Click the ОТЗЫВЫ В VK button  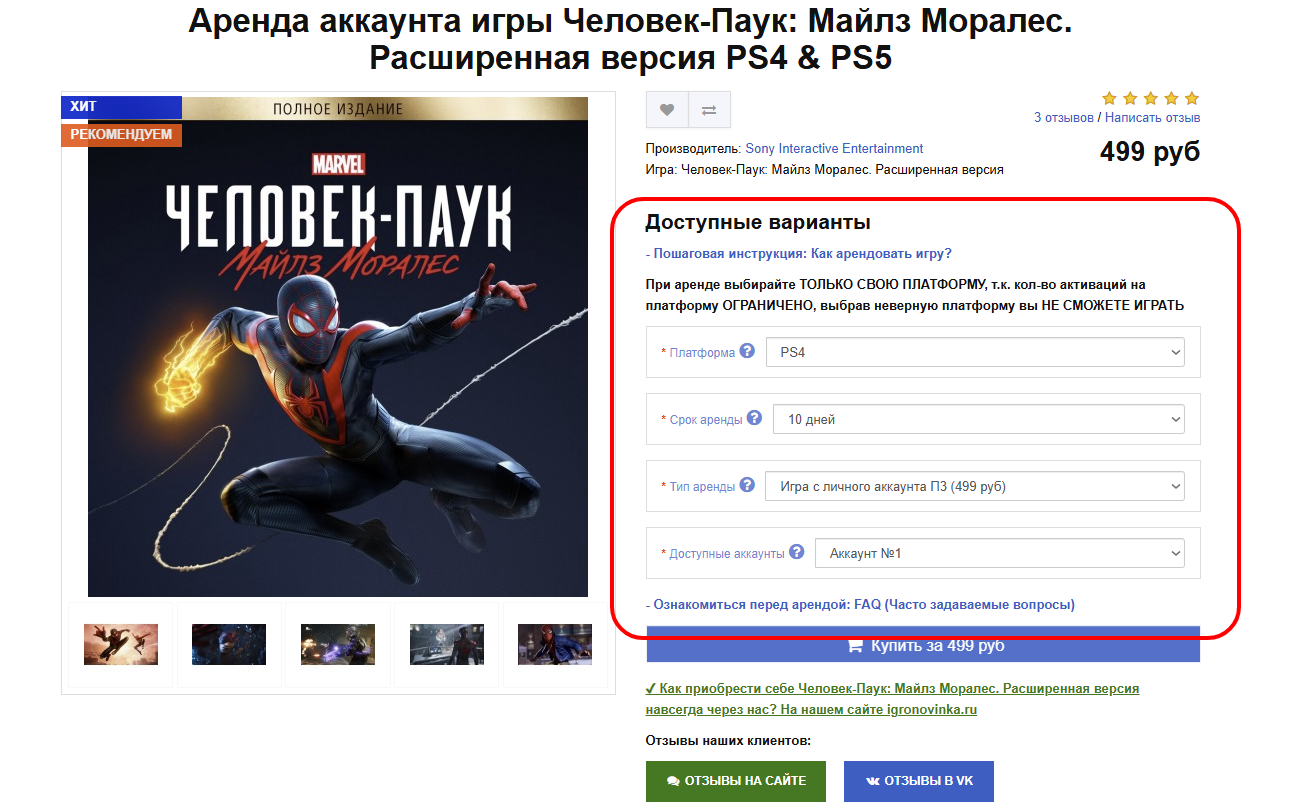(x=918, y=780)
